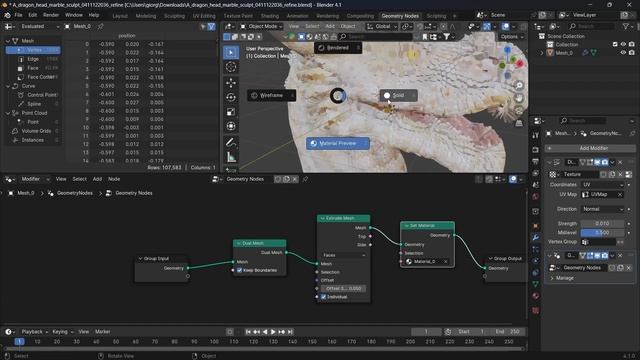640x360 pixels.
Task: Switch to the Shading workspace tab
Action: (x=270, y=16)
